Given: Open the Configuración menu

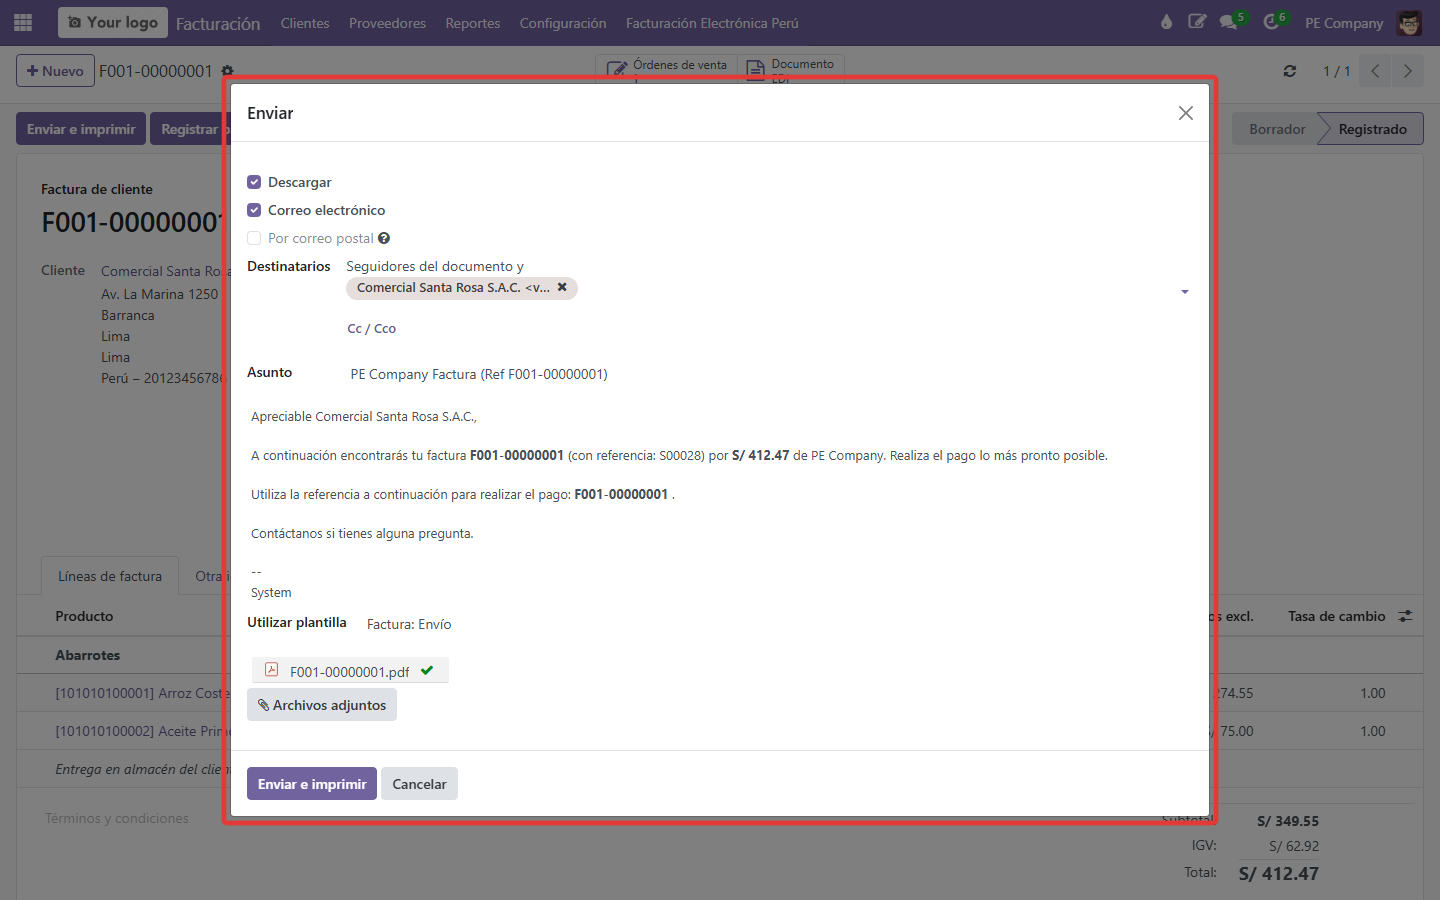Looking at the screenshot, I should click(563, 23).
